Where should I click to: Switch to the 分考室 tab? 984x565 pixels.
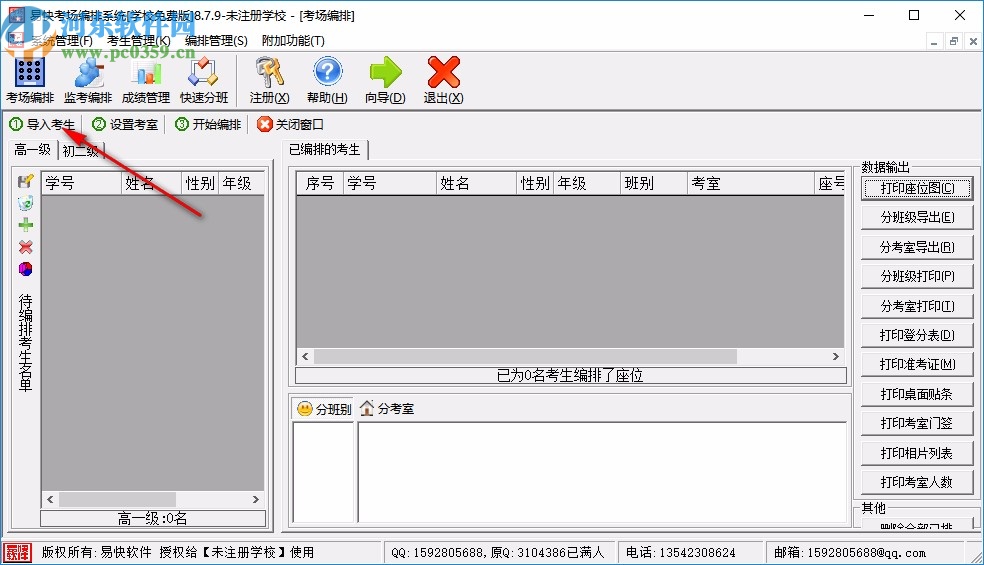click(387, 409)
